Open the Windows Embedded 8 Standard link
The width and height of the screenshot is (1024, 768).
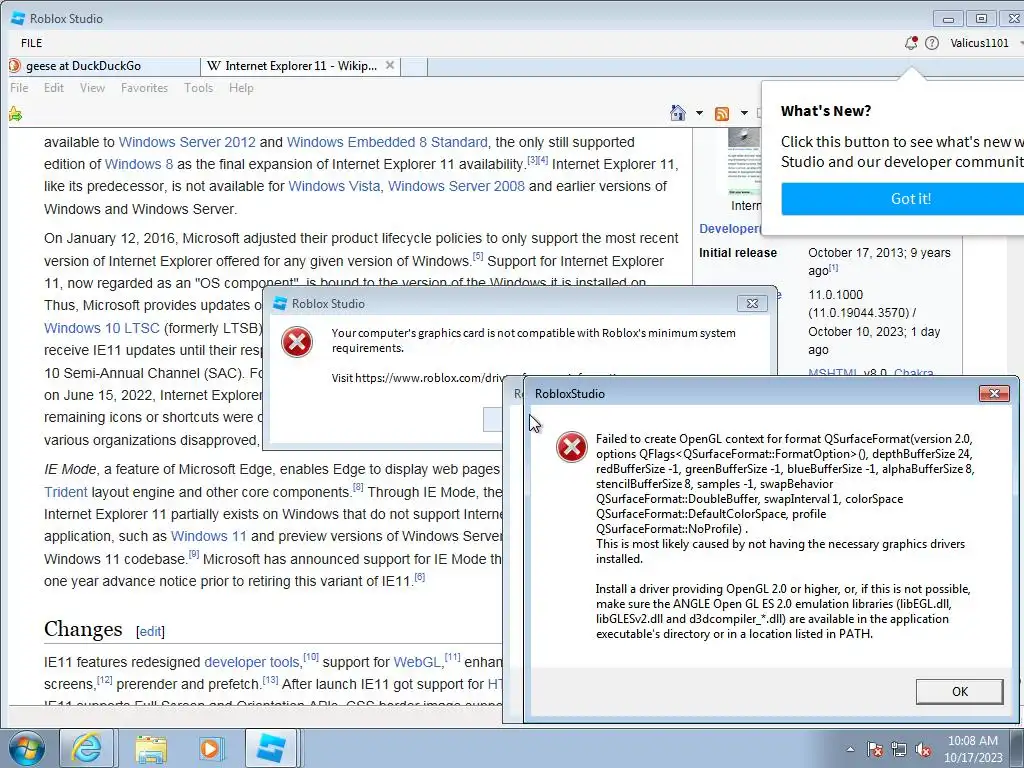pos(387,142)
